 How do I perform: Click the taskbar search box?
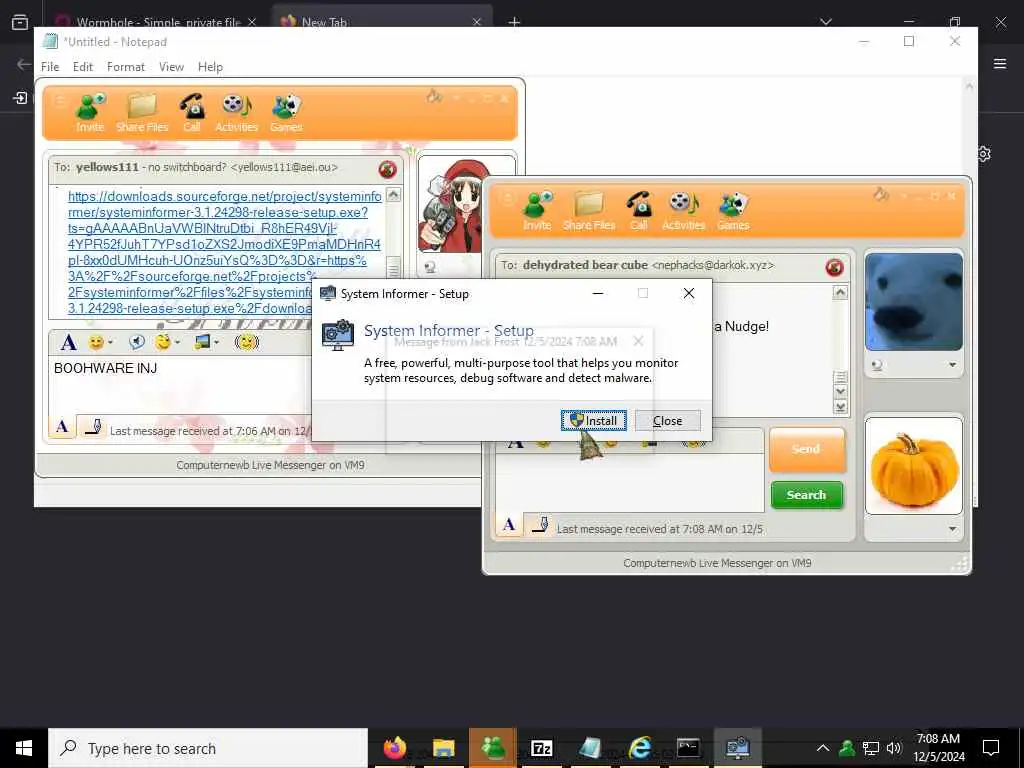(208, 748)
